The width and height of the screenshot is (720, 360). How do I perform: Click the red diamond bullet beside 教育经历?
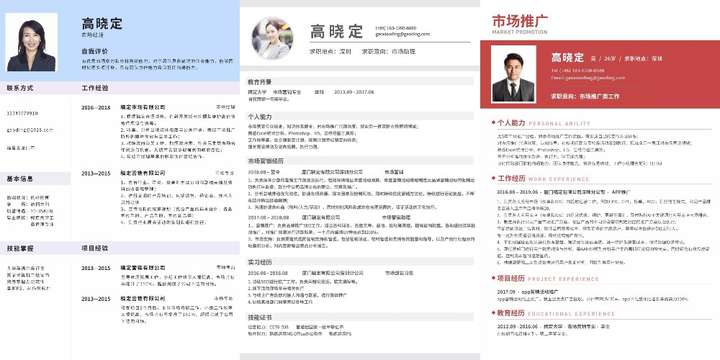tap(493, 312)
